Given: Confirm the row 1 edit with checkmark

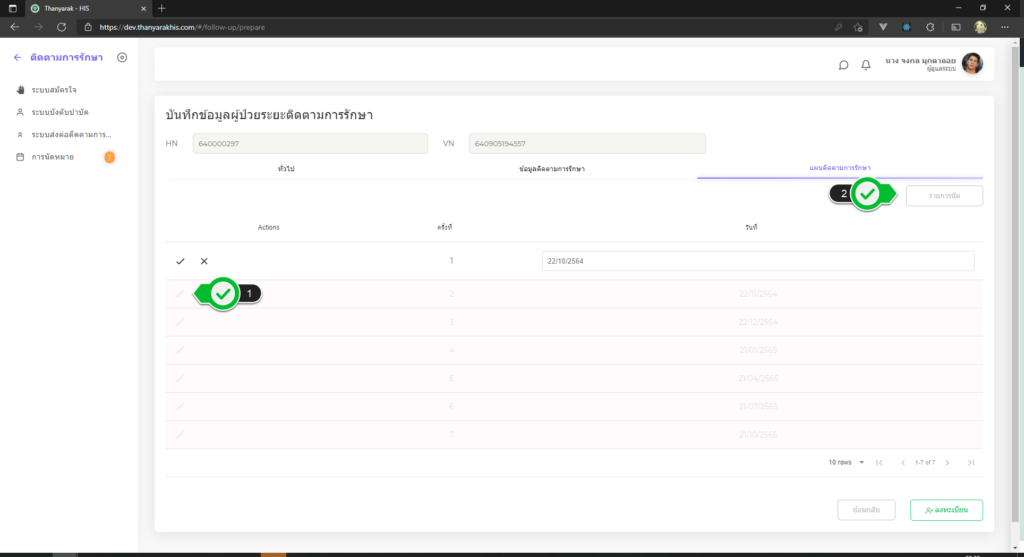Looking at the screenshot, I should (180, 261).
